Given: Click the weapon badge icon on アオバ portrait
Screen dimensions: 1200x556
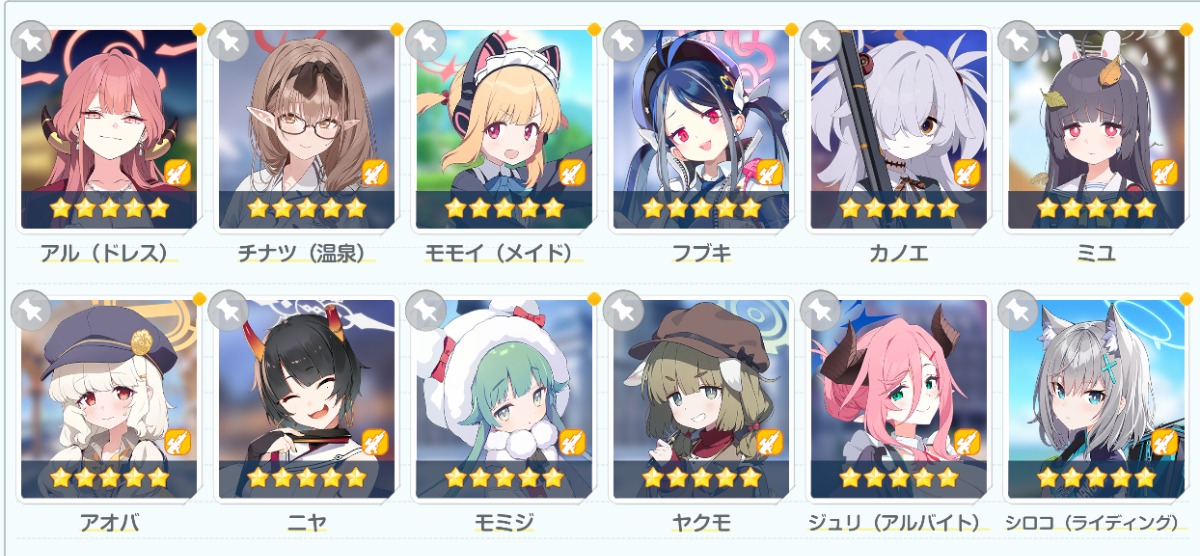Looking at the screenshot, I should [177, 441].
